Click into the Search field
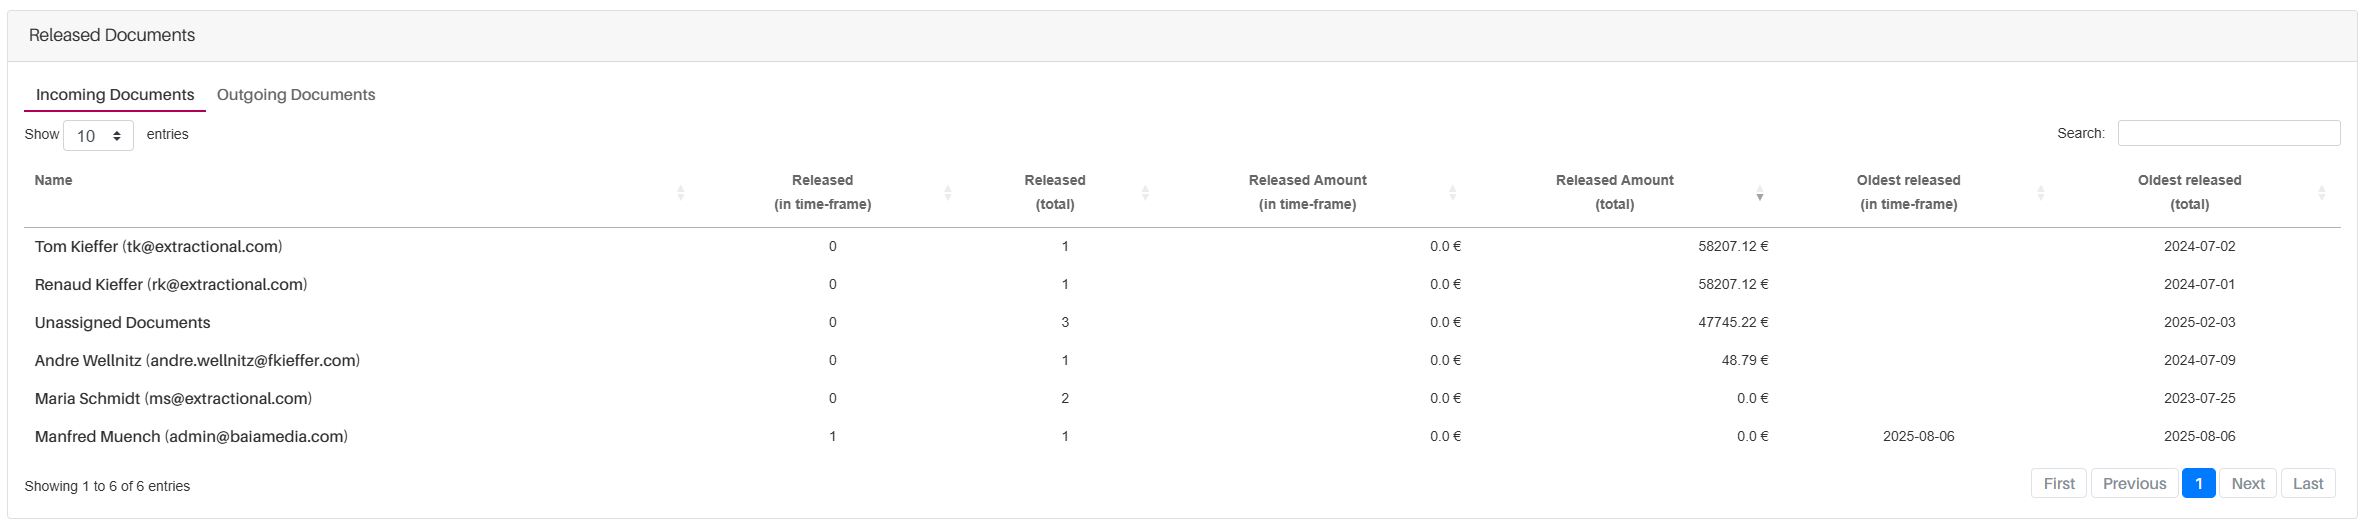This screenshot has height=528, width=2365. (x=2228, y=134)
